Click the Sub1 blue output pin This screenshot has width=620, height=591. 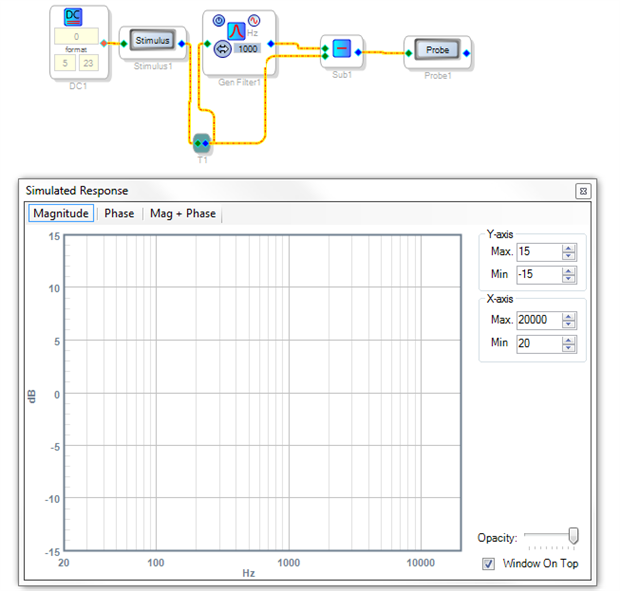[x=358, y=52]
